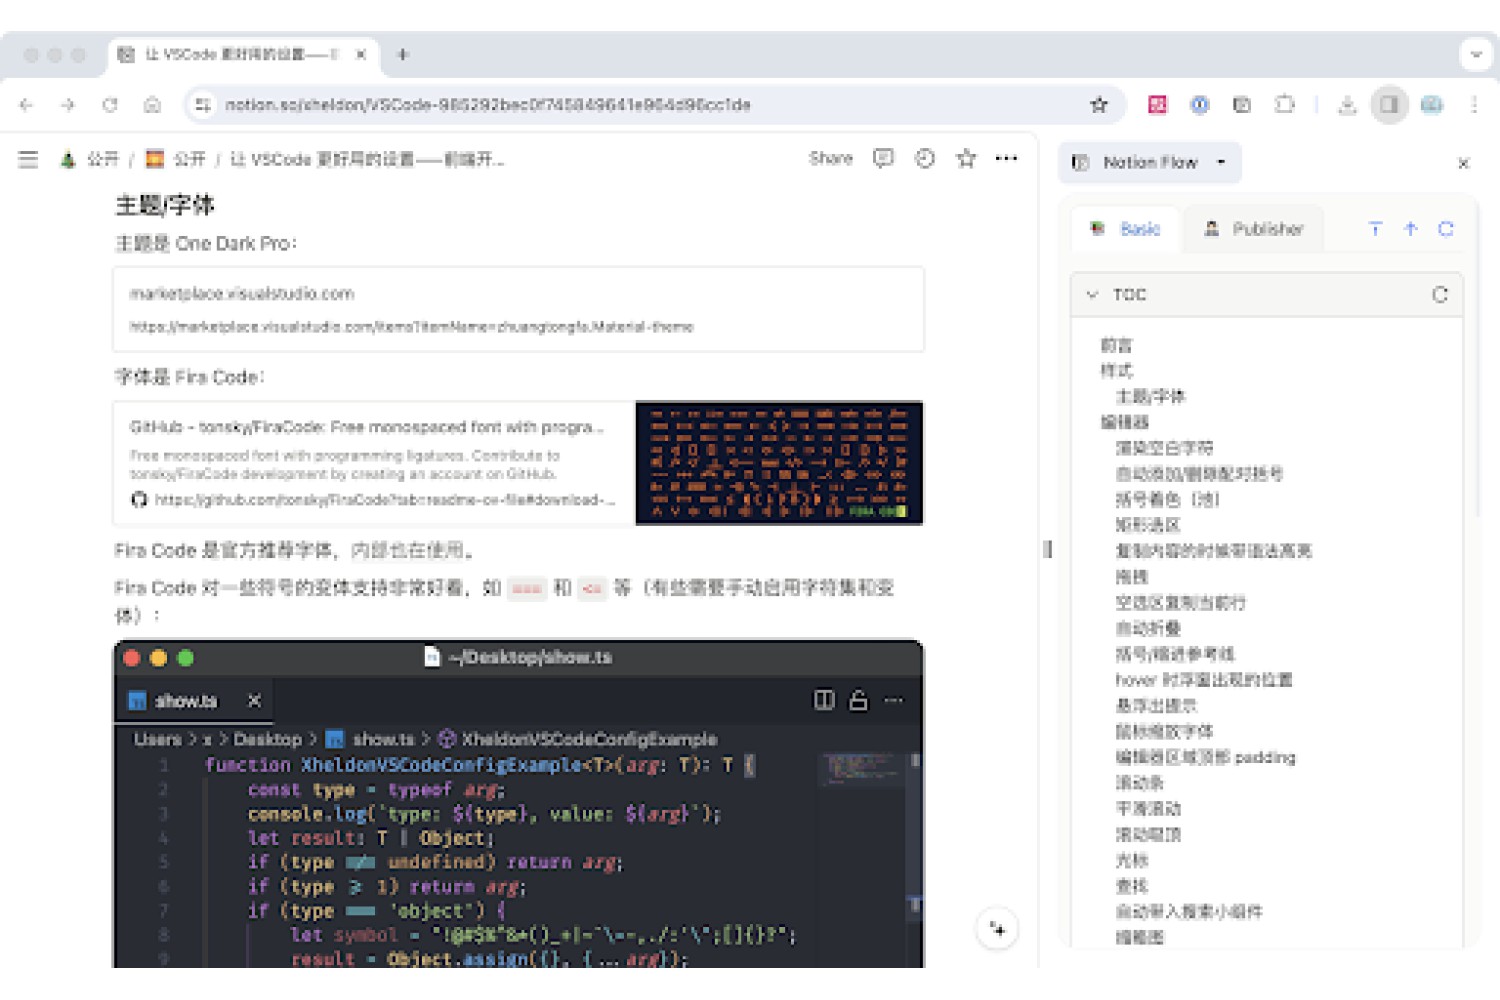The image size is (1500, 1000).
Task: Open page history clock icon
Action: [925, 158]
